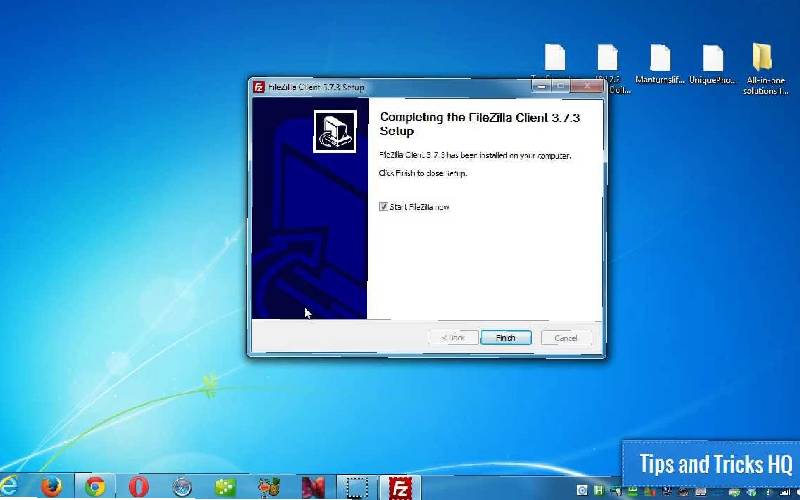Launch Opera browser from the taskbar
Screen dimensions: 800x500
[x=138, y=487]
